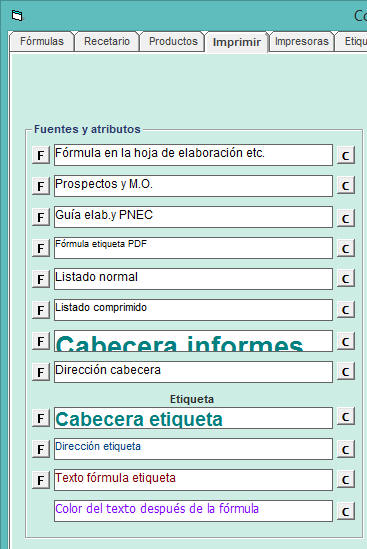This screenshot has height=549, width=367.
Task: Choose font for Cabecera etiqueta
Action: (x=41, y=418)
